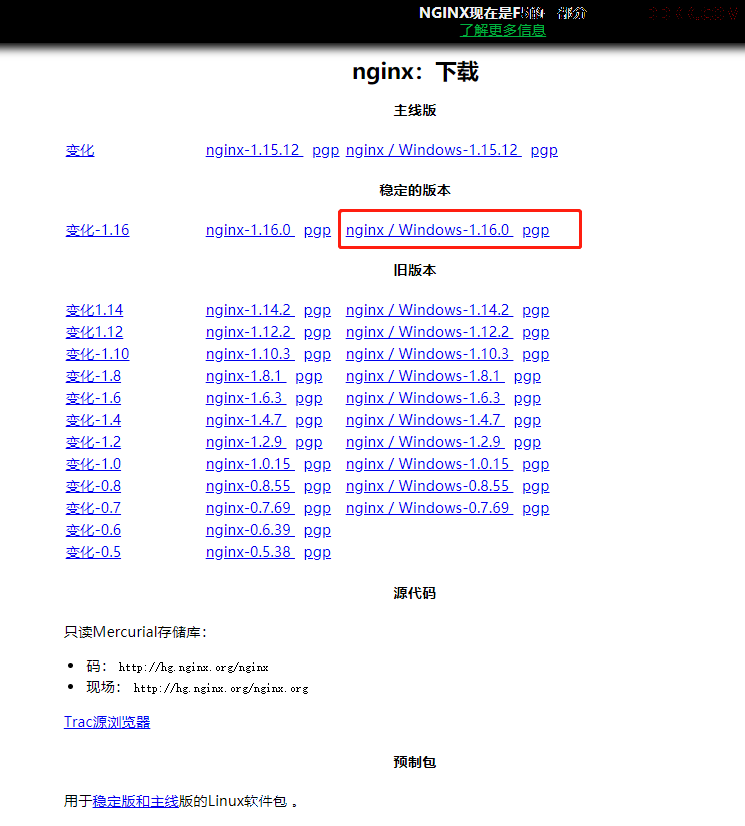Download nginx / Windows-1.10.3
The image size is (745, 826).
(x=429, y=355)
